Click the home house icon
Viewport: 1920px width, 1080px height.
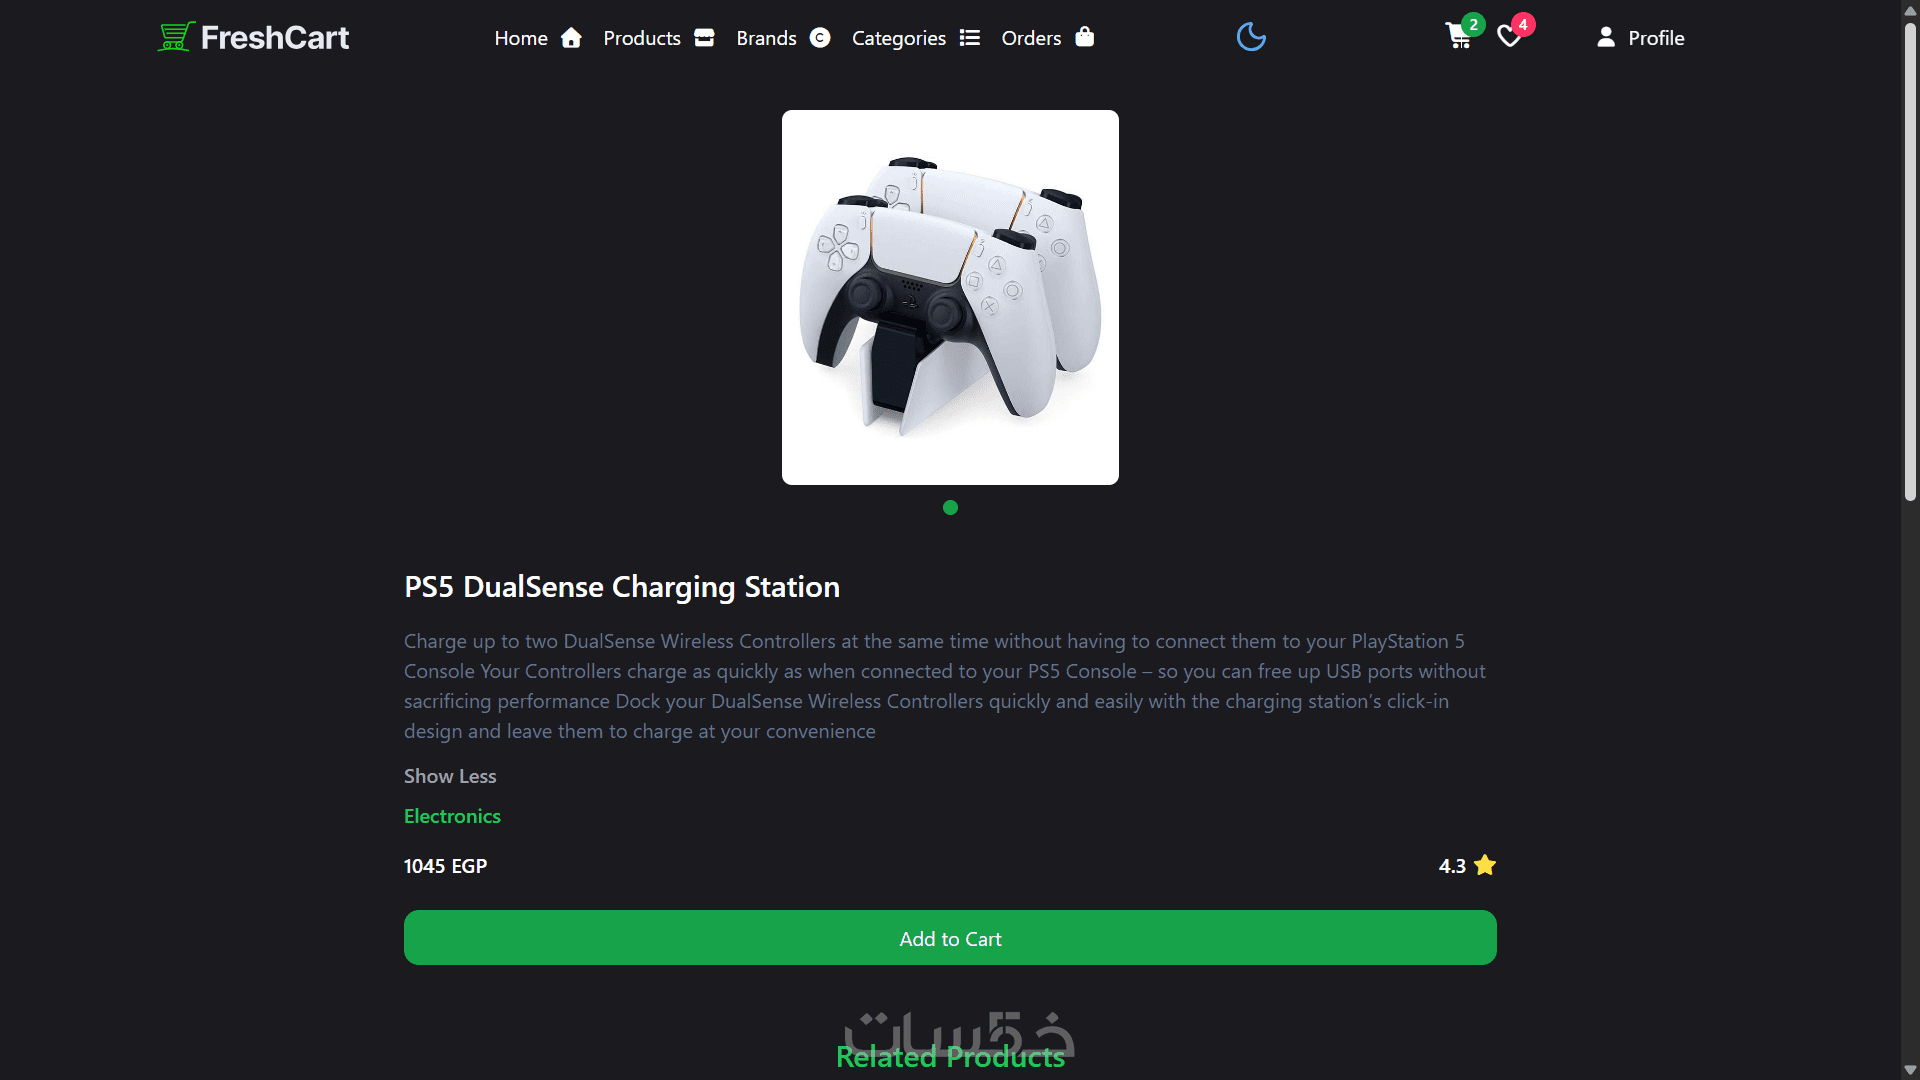pyautogui.click(x=571, y=38)
